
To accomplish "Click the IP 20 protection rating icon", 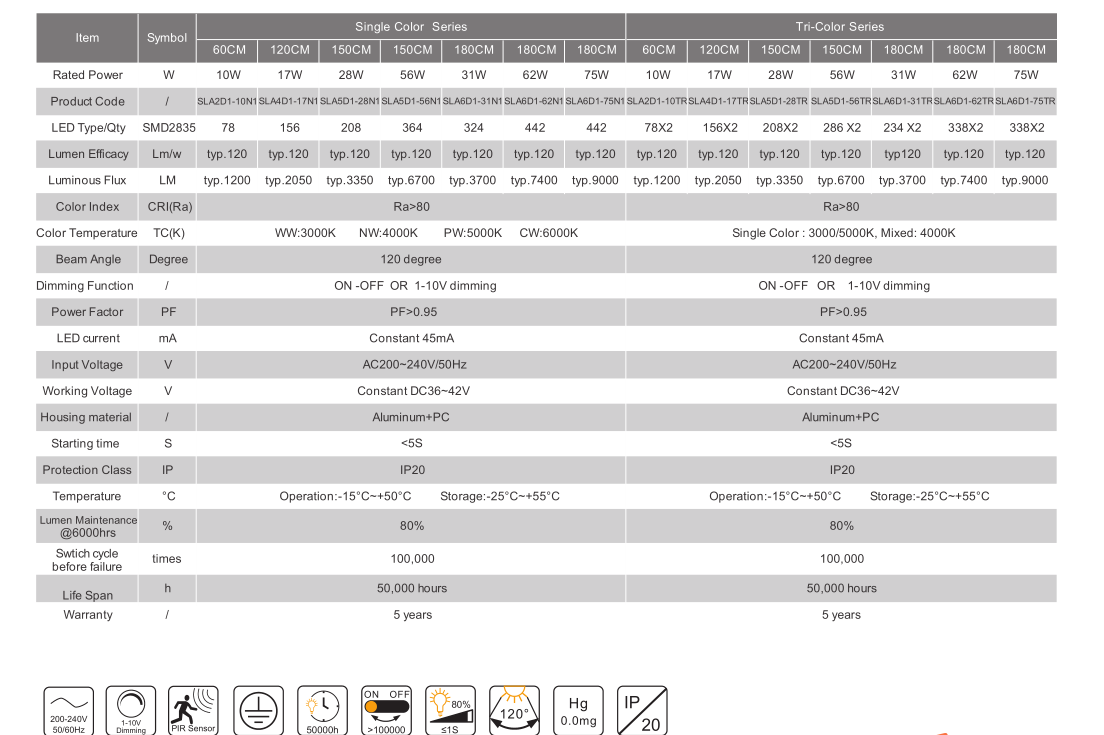I will 642,711.
